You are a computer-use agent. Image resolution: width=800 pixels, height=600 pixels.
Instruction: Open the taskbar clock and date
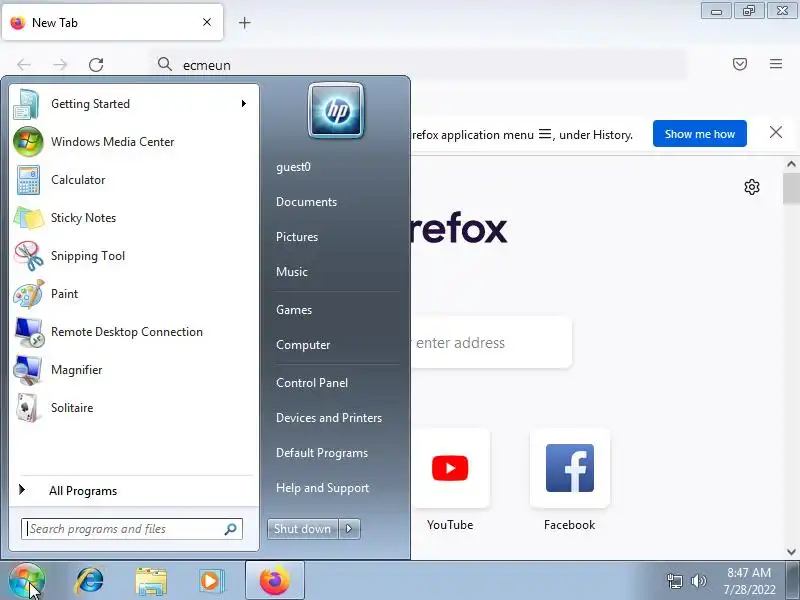coord(749,581)
